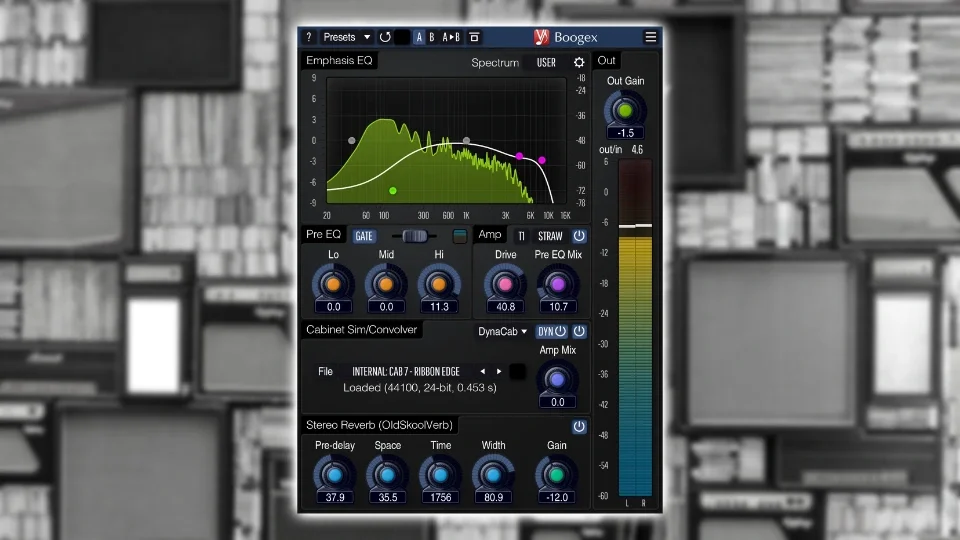This screenshot has height=540, width=960.
Task: Select the right magenta EQ control point
Action: (x=542, y=160)
